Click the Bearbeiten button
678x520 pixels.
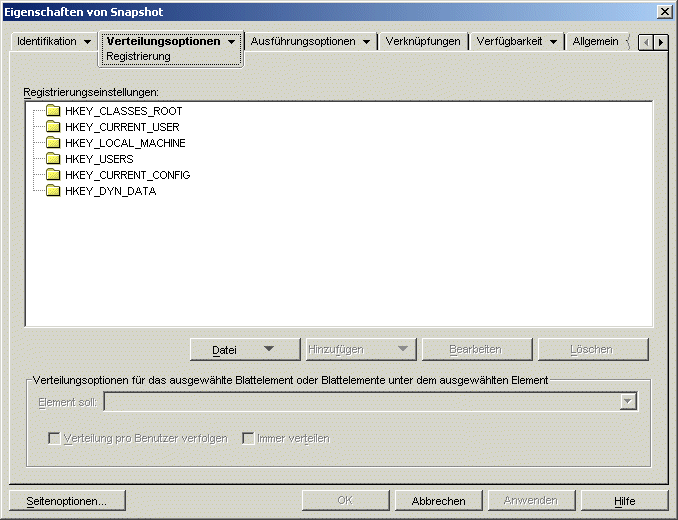click(x=477, y=349)
